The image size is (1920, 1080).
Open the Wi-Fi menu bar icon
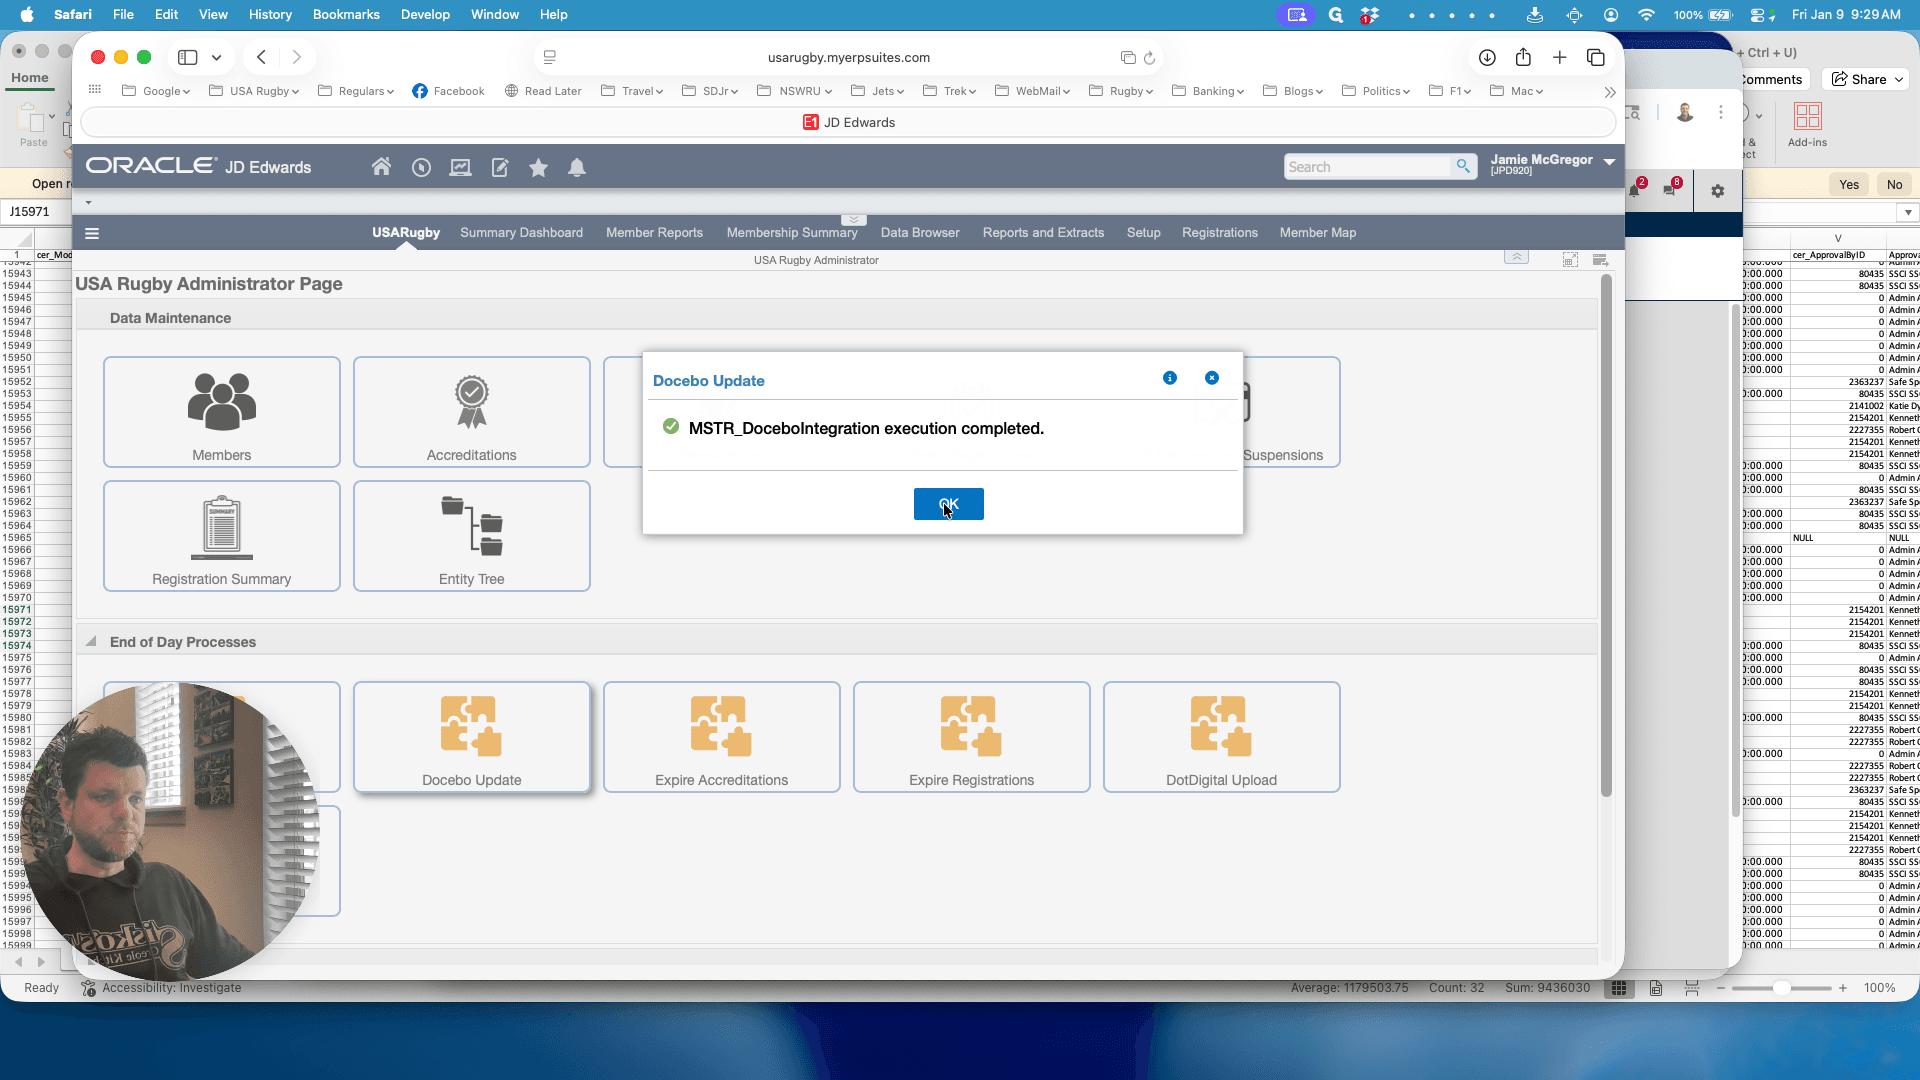pyautogui.click(x=1646, y=14)
